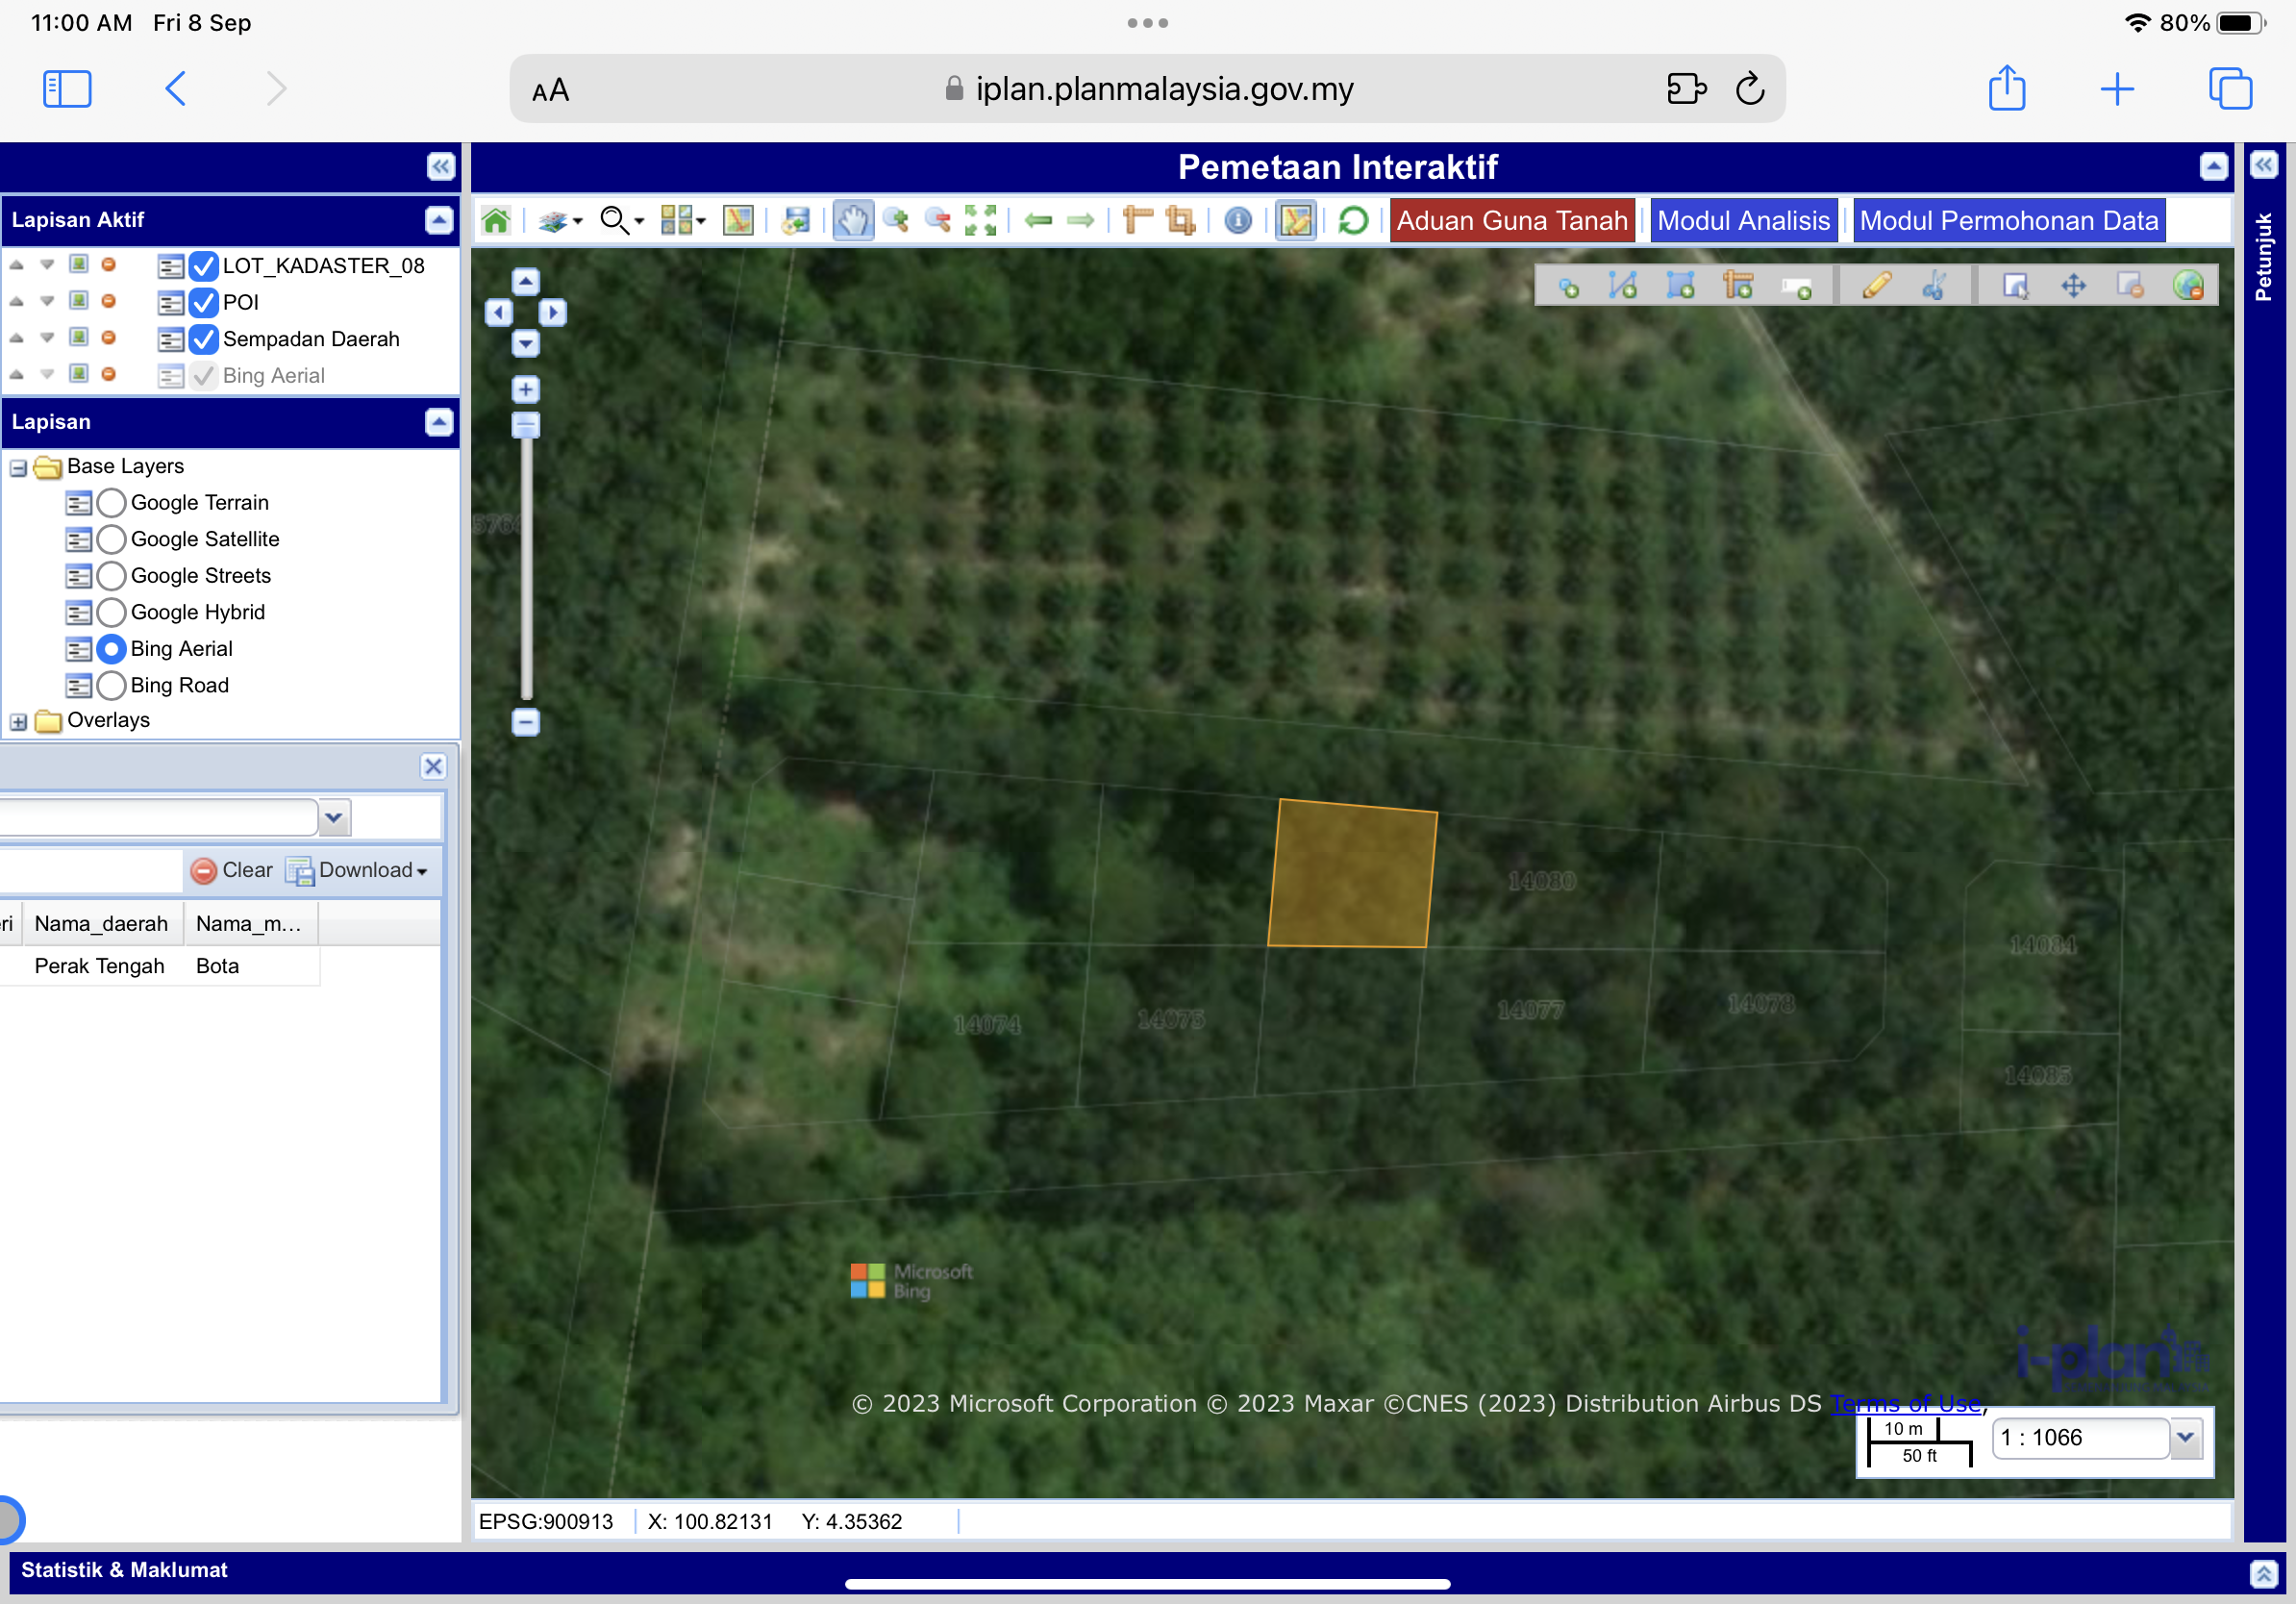Uncheck the Sempadan Daerah layer

coord(203,339)
